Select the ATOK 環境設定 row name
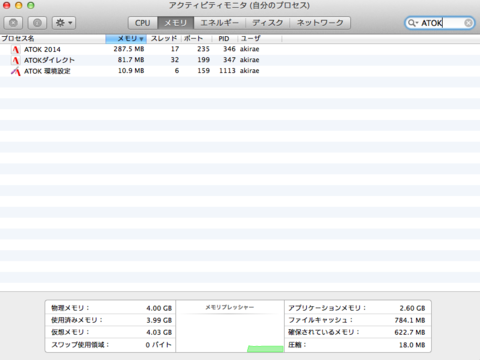This screenshot has width=480, height=360. 47,71
